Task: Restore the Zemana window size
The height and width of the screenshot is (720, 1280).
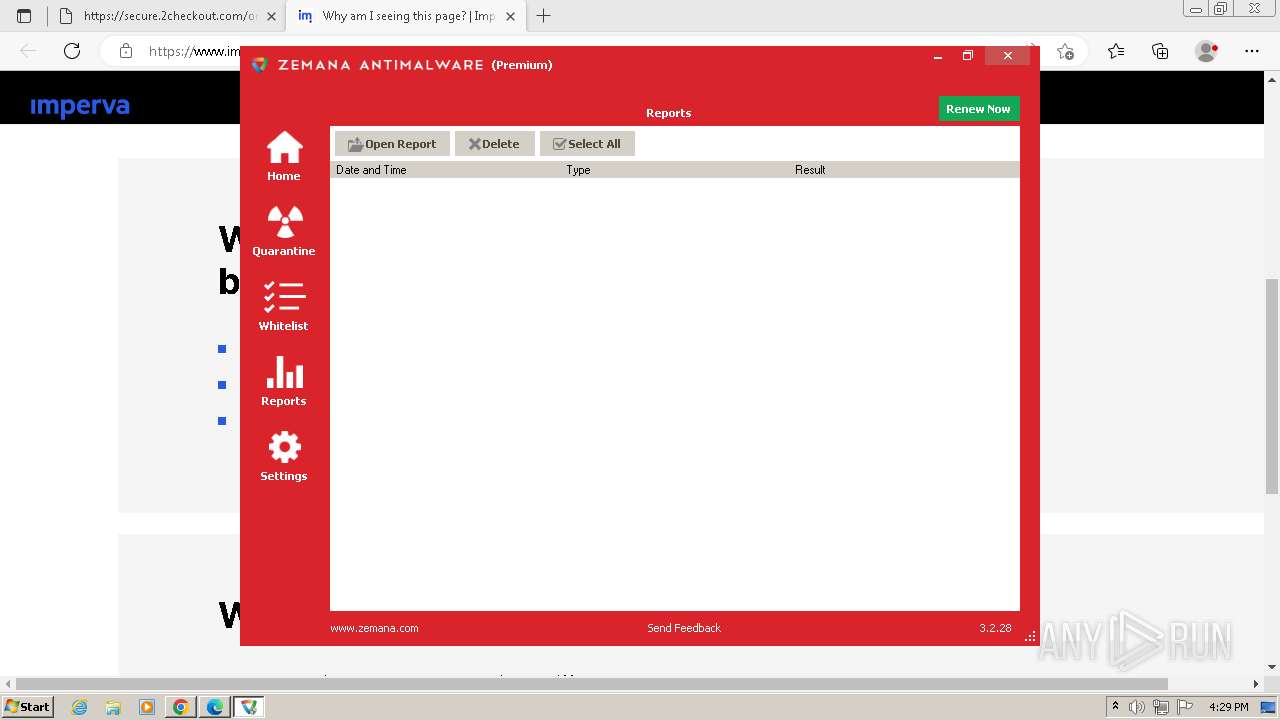Action: pos(968,56)
